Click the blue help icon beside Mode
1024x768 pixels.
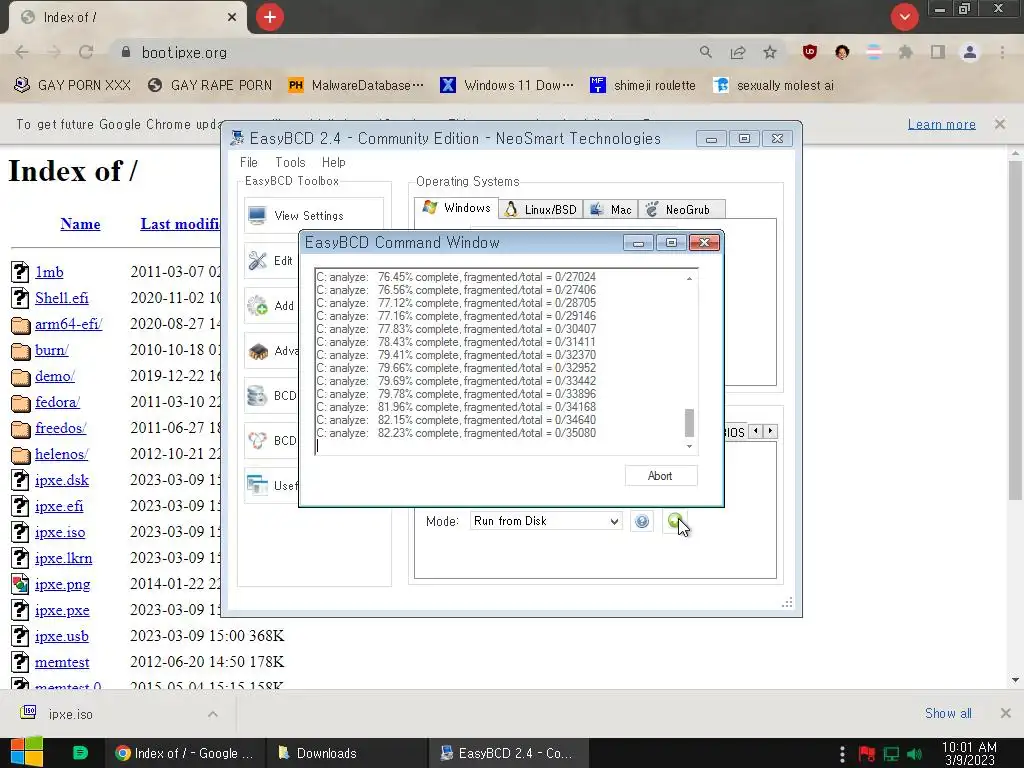pyautogui.click(x=642, y=521)
